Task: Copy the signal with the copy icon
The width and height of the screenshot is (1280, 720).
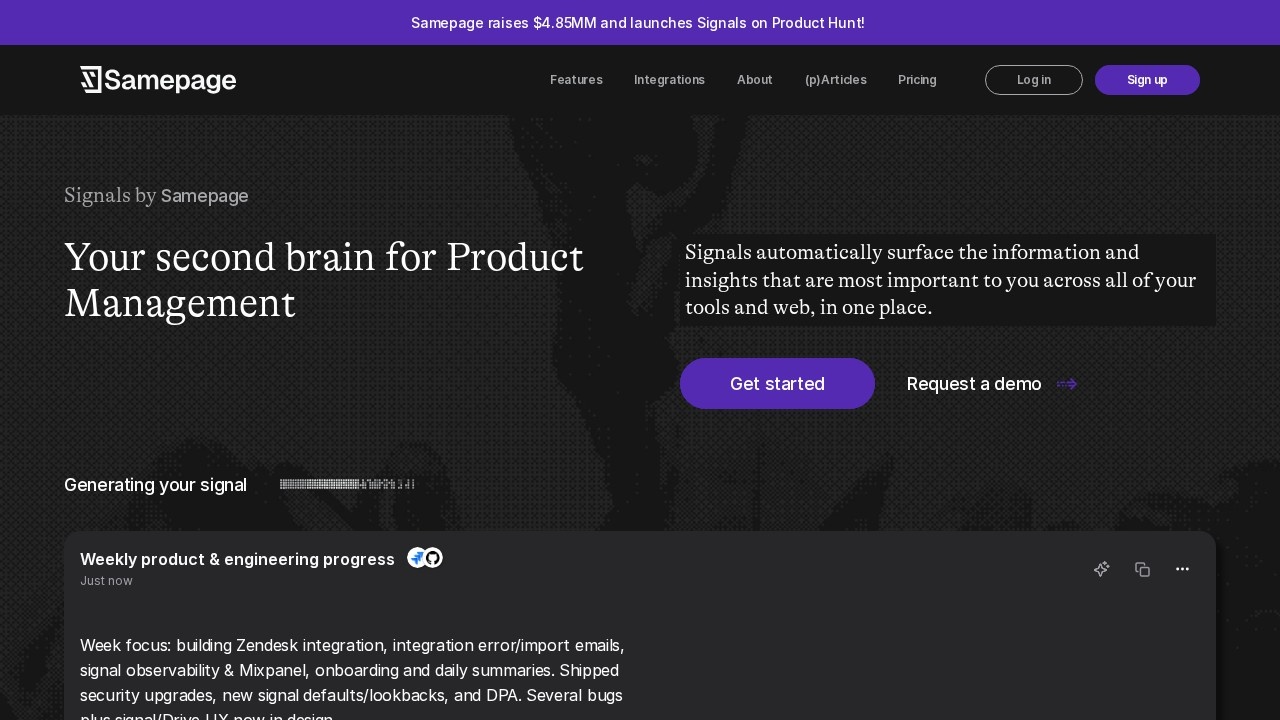Action: tap(1142, 569)
